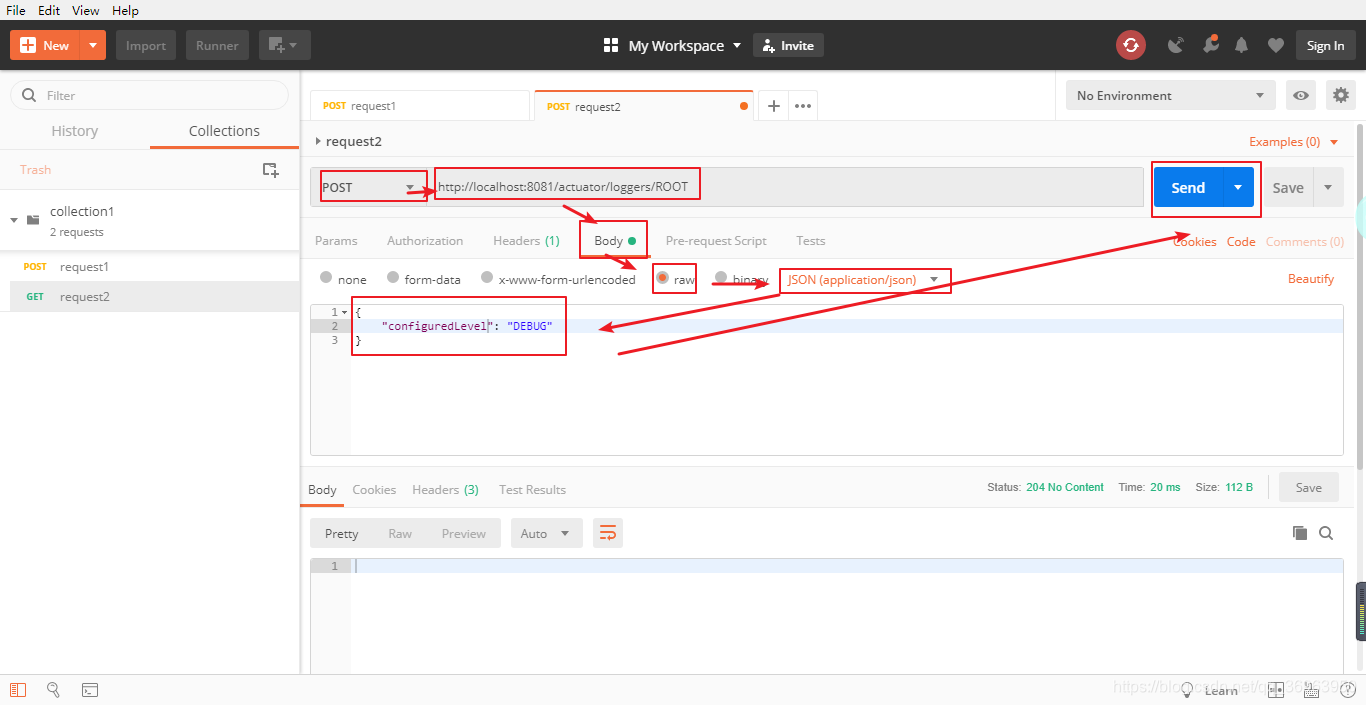Open the File menu
1366x705 pixels.
click(16, 10)
